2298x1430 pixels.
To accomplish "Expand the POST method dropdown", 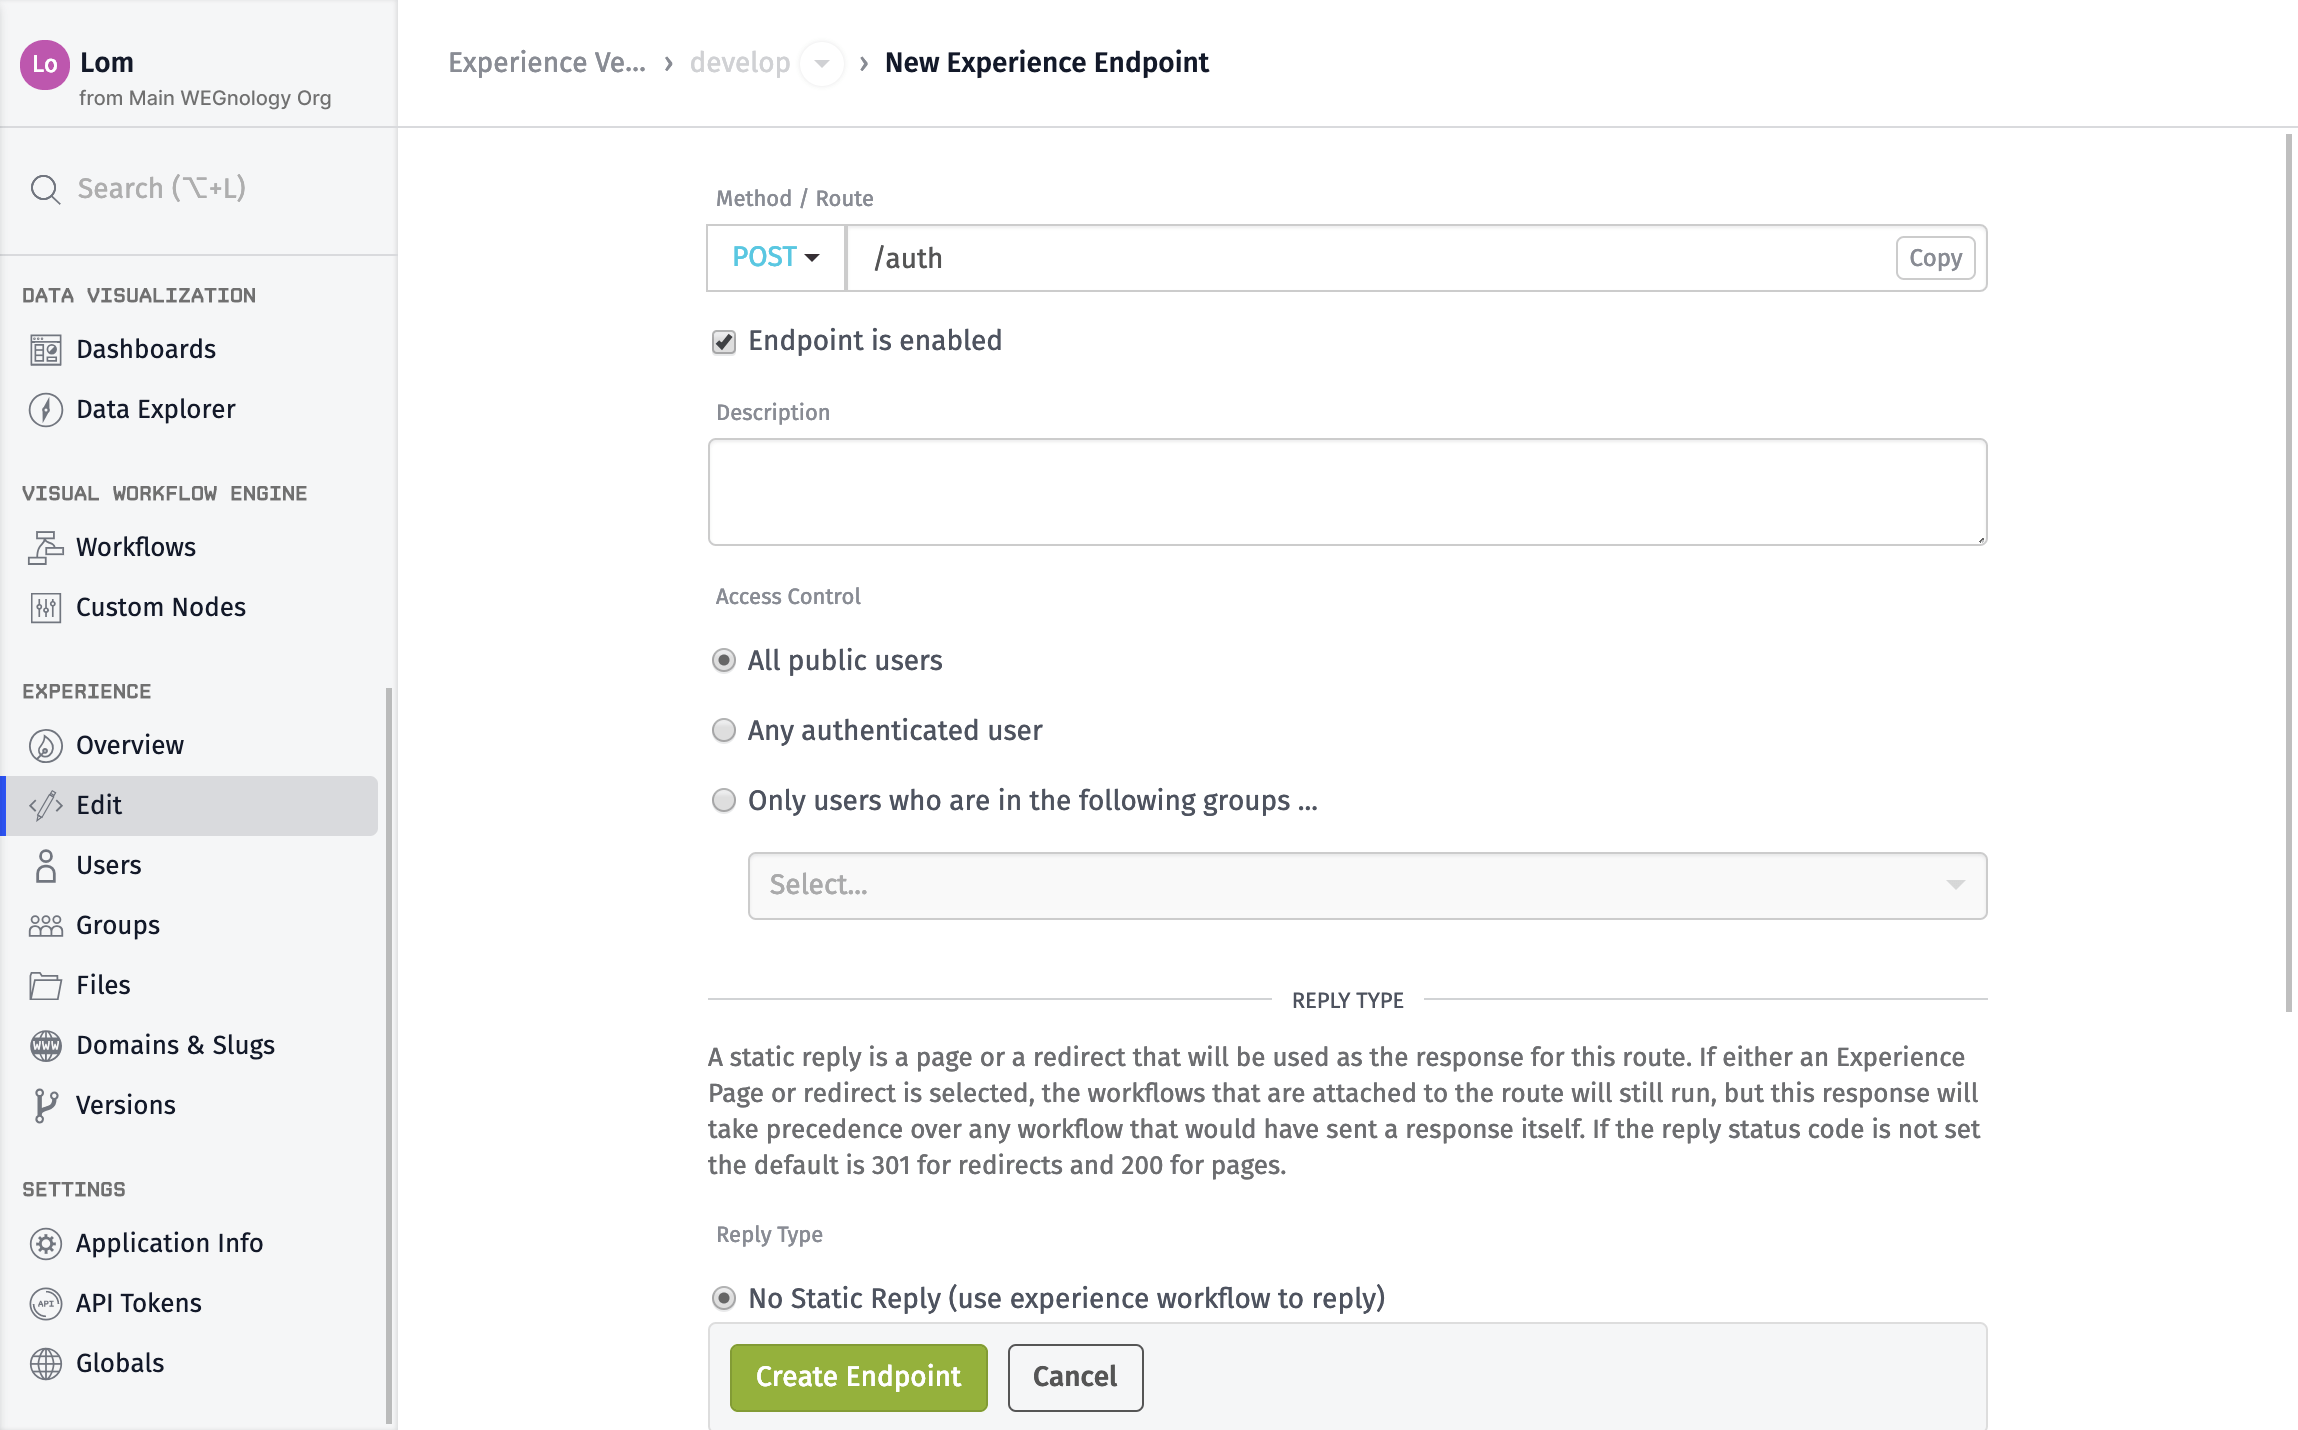I will coord(776,257).
